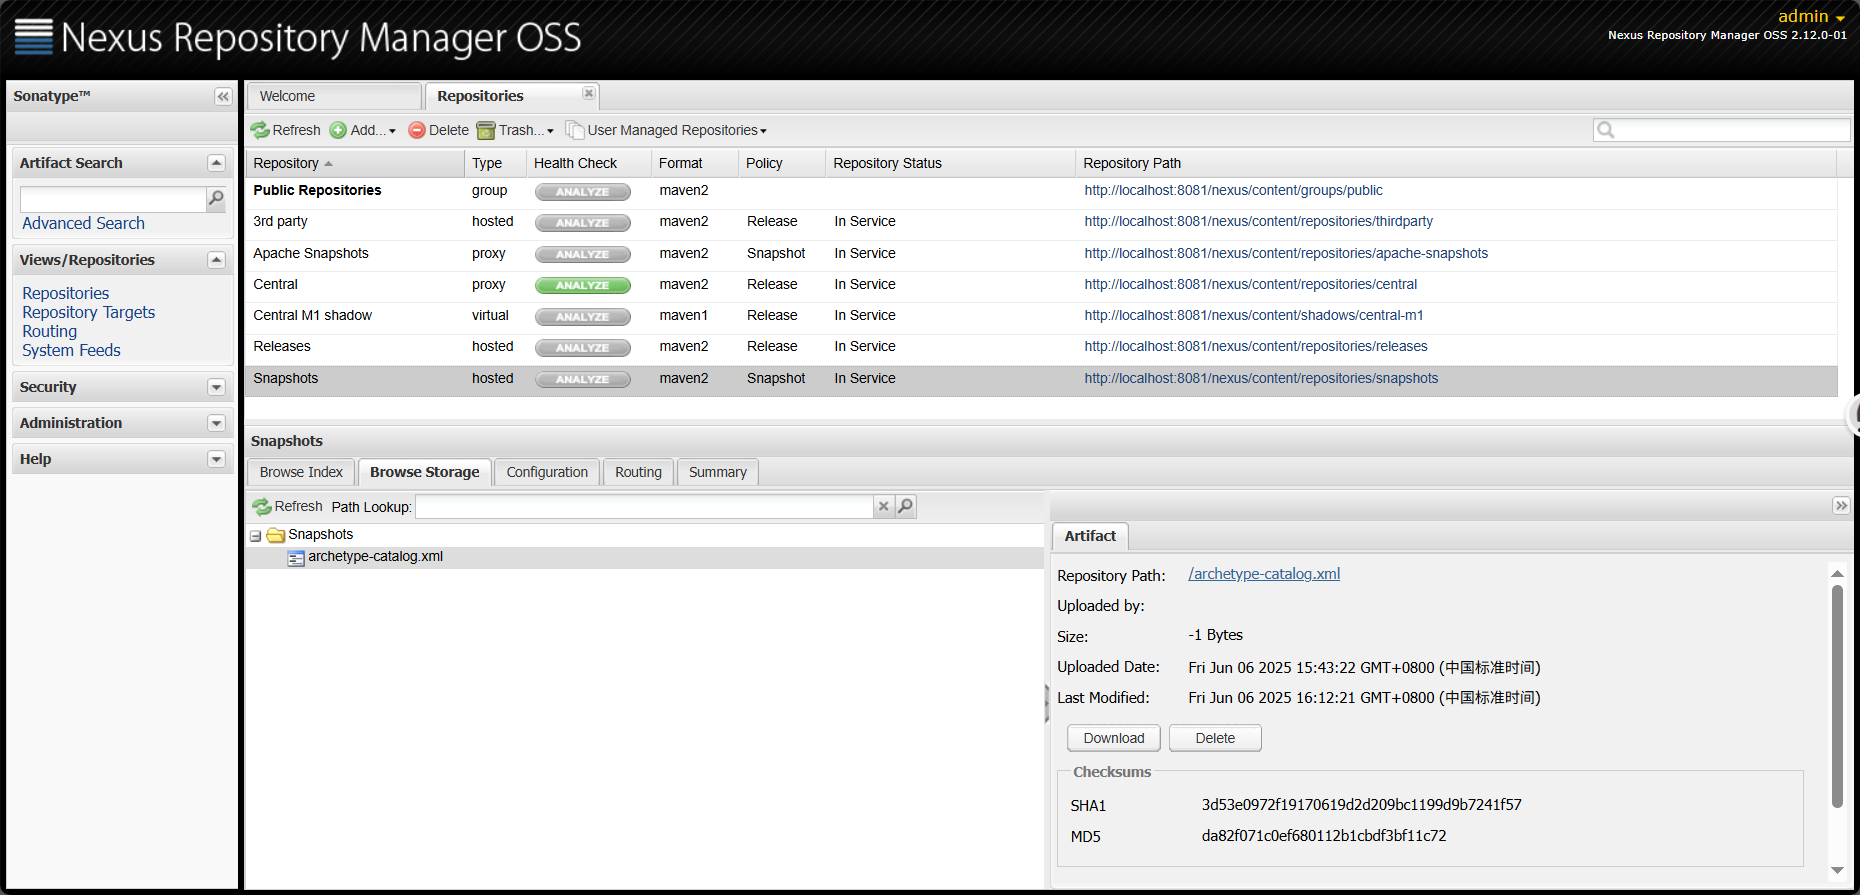Search using Path Lookup magnifier
1860x895 pixels.
(x=905, y=506)
